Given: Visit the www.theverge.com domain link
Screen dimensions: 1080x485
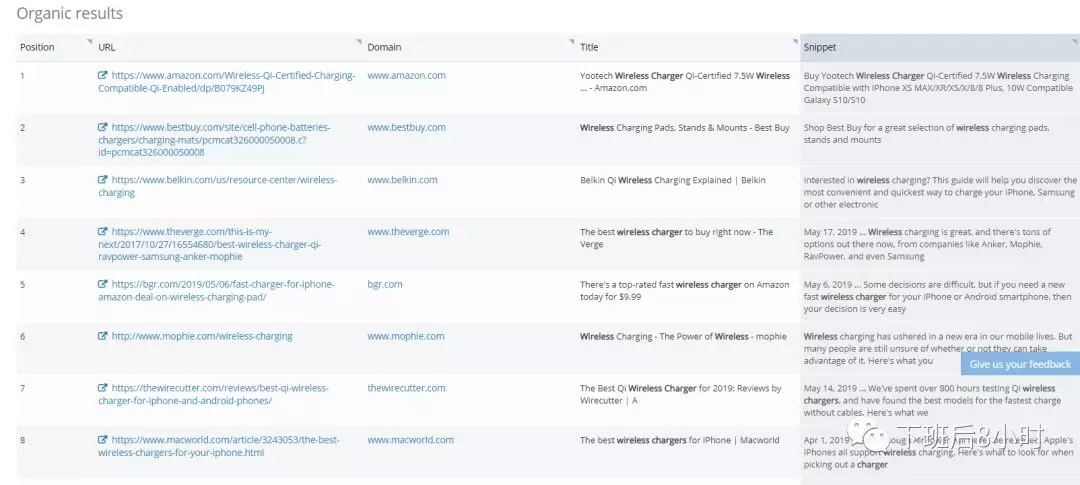Looking at the screenshot, I should (x=408, y=232).
